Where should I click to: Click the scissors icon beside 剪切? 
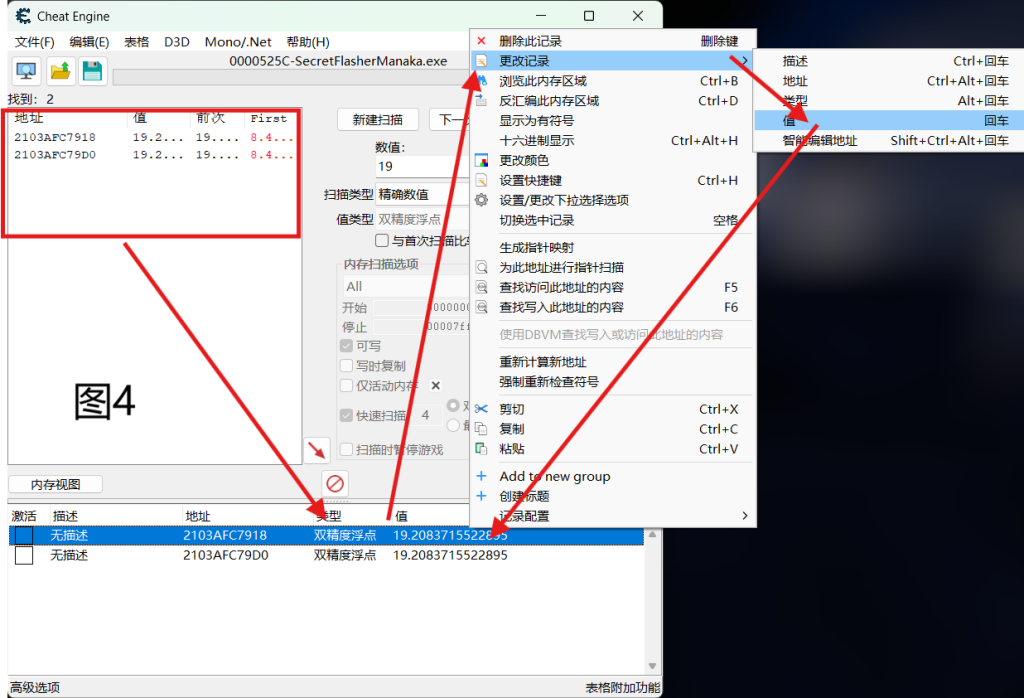[x=481, y=409]
